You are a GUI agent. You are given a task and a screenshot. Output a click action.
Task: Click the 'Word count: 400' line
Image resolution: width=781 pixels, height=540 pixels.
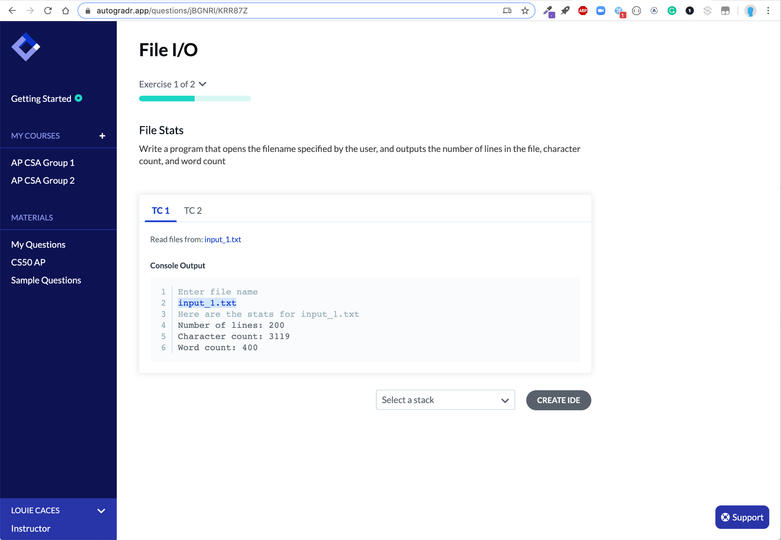pyautogui.click(x=218, y=348)
